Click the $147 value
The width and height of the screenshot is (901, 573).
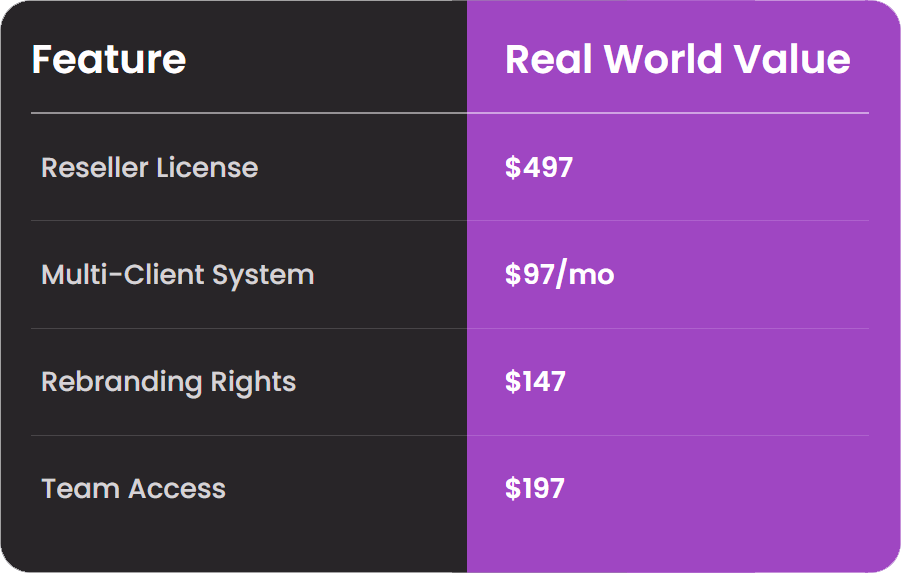coord(535,382)
